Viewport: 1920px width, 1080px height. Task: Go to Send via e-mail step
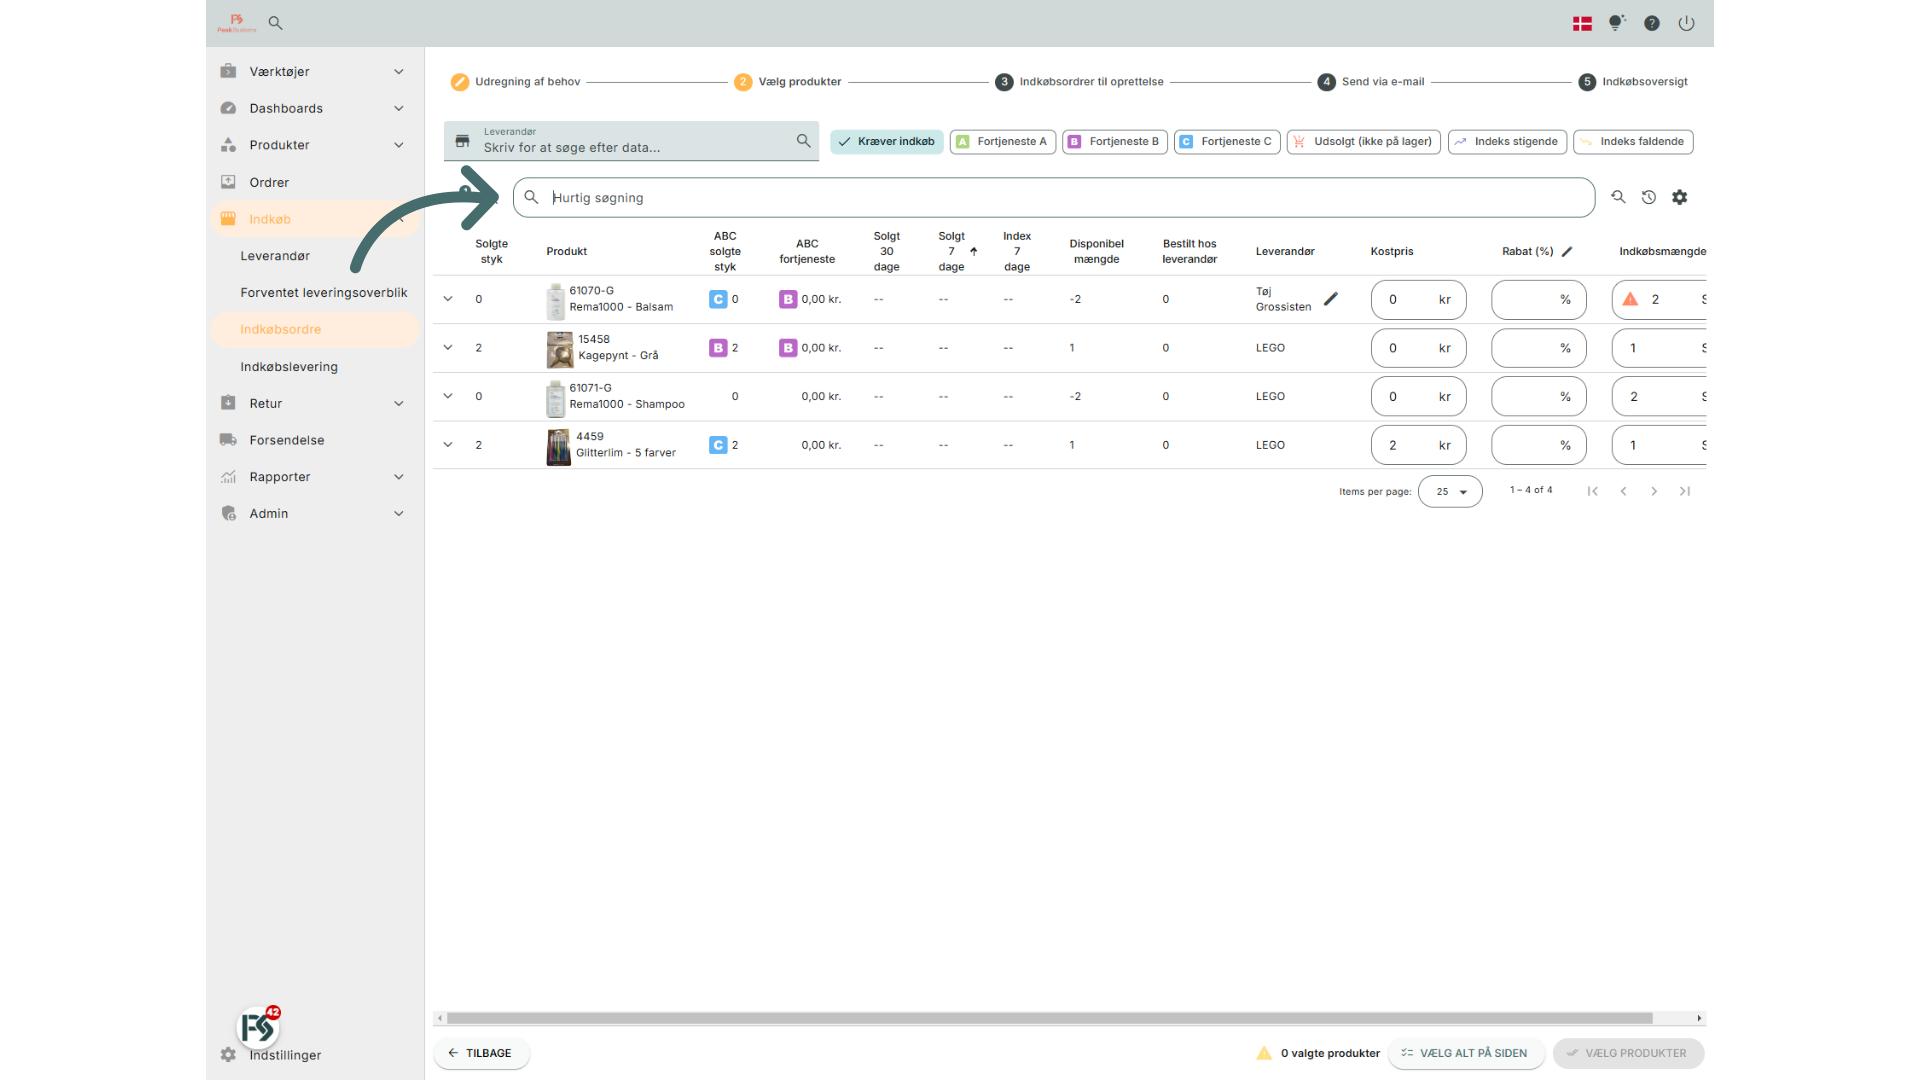1371,82
